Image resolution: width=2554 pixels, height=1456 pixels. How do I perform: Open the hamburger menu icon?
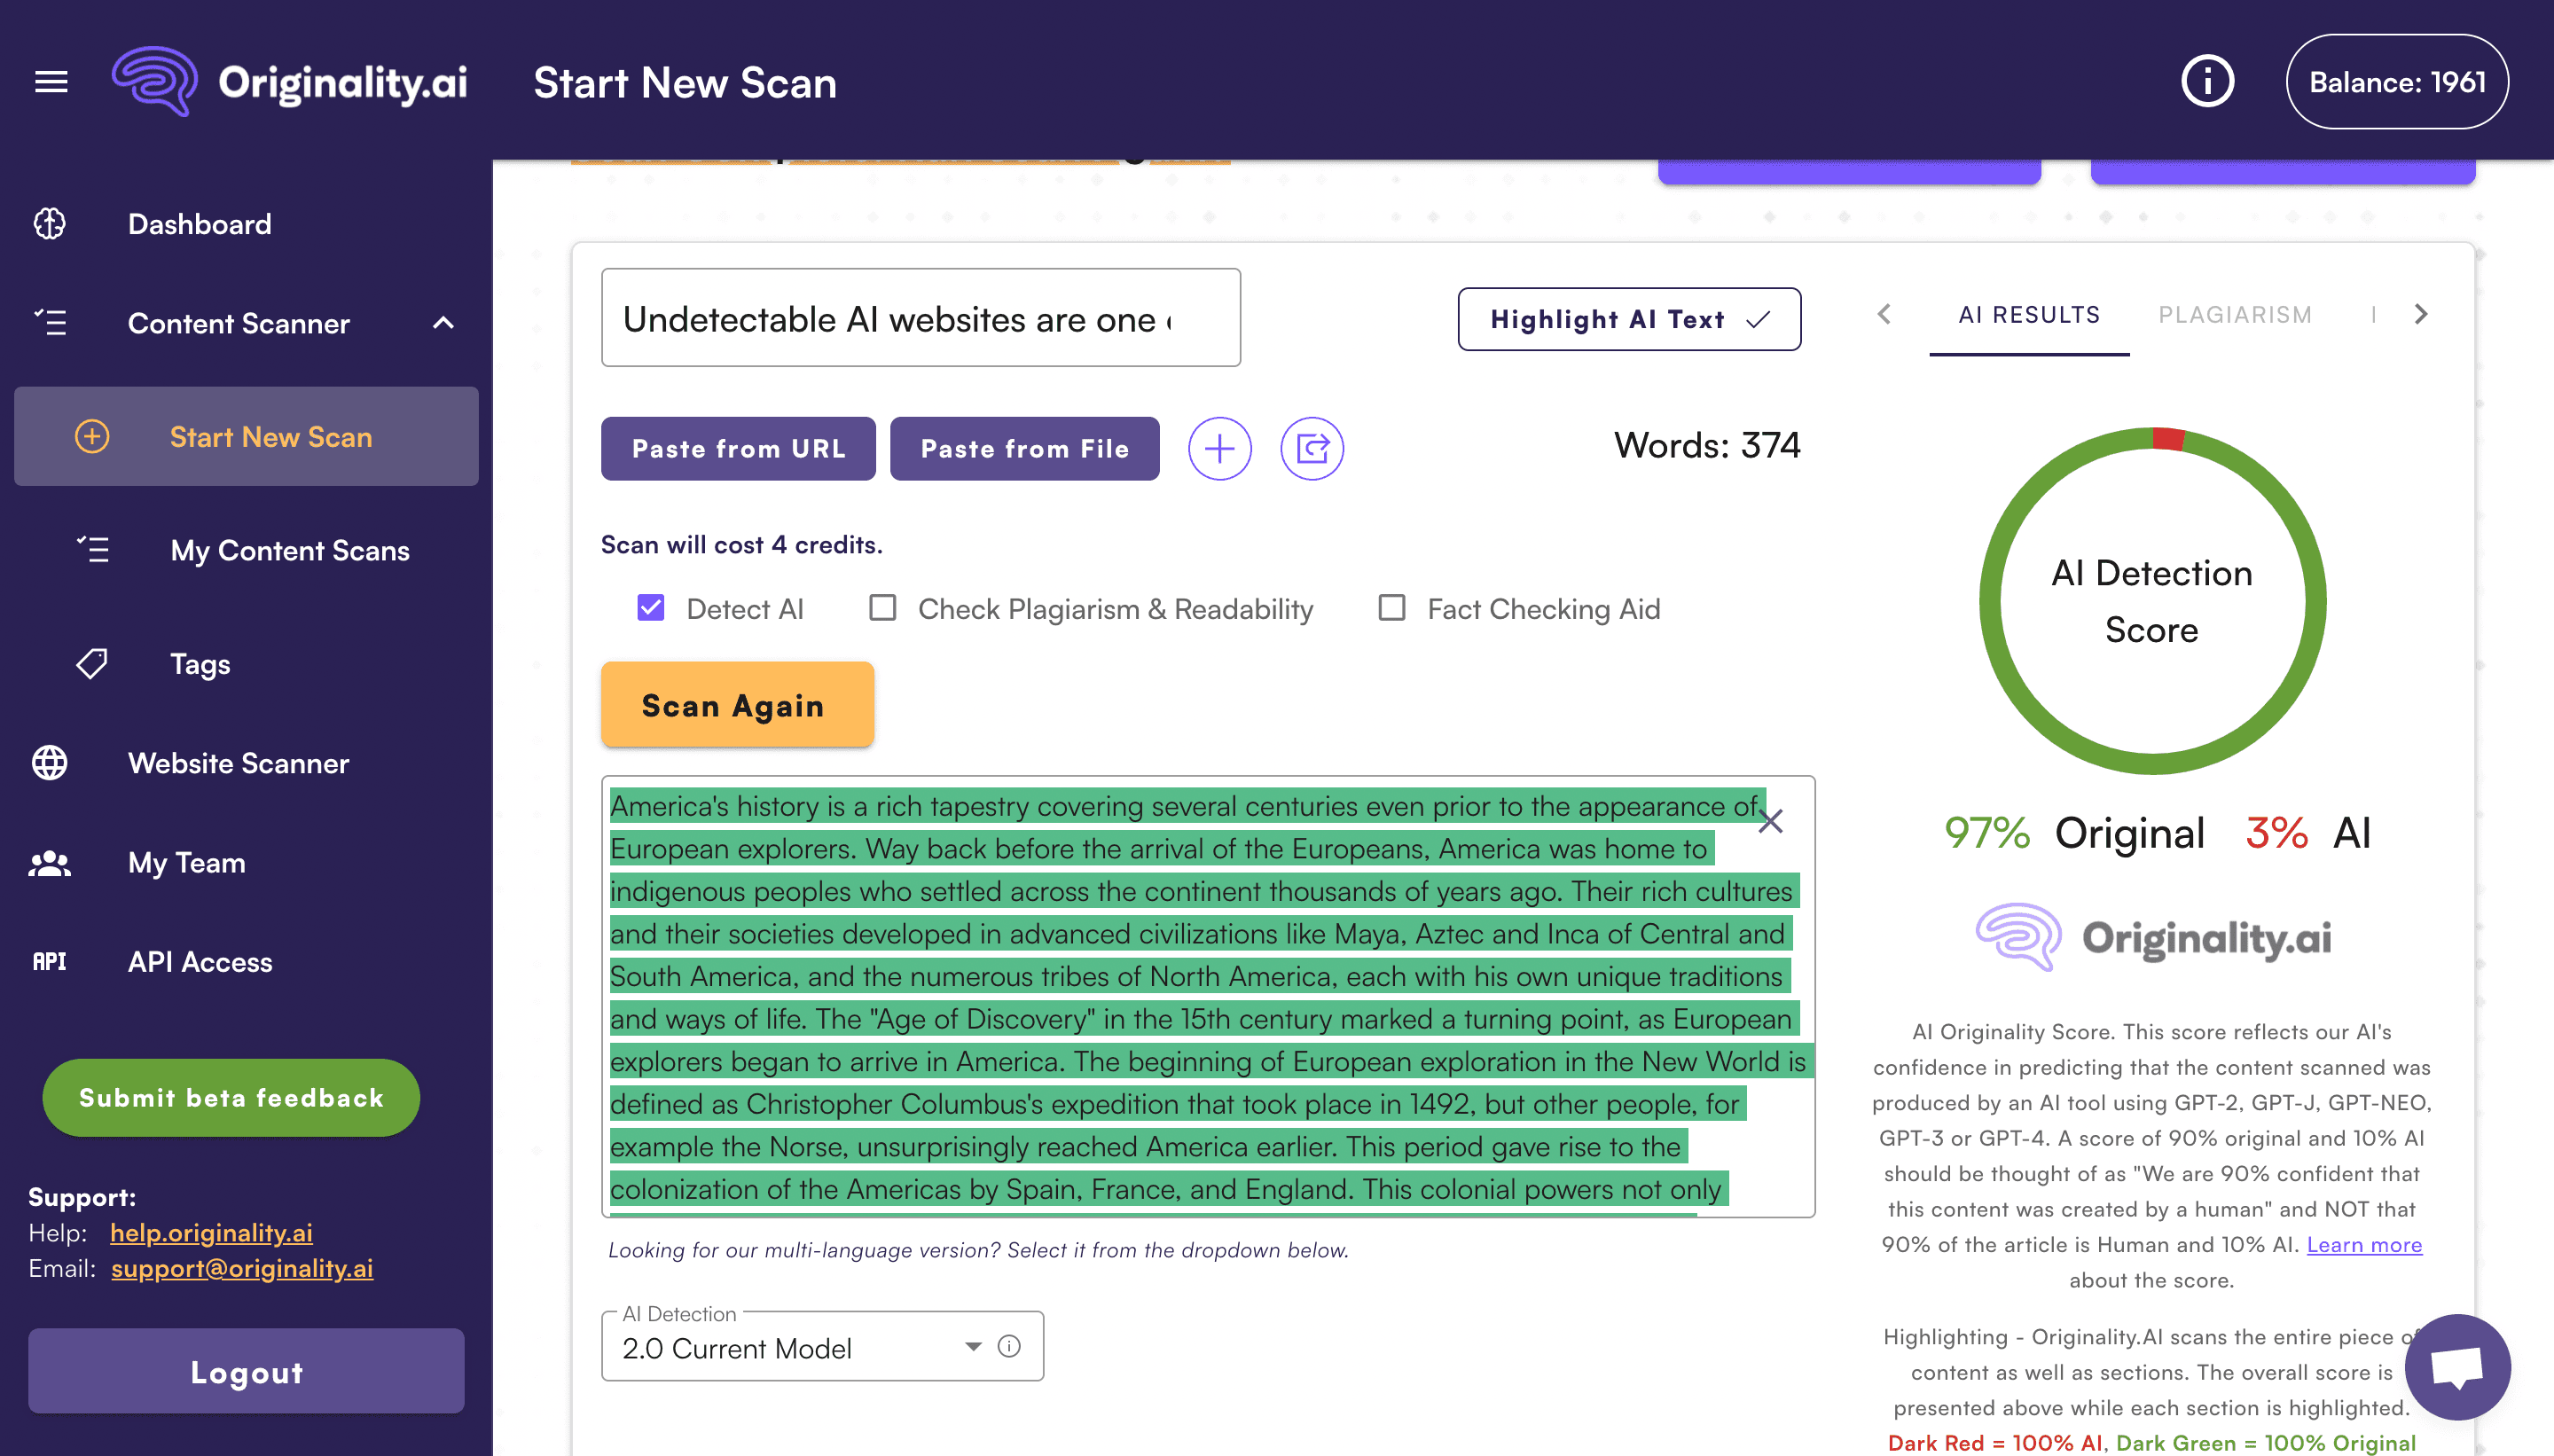51,81
